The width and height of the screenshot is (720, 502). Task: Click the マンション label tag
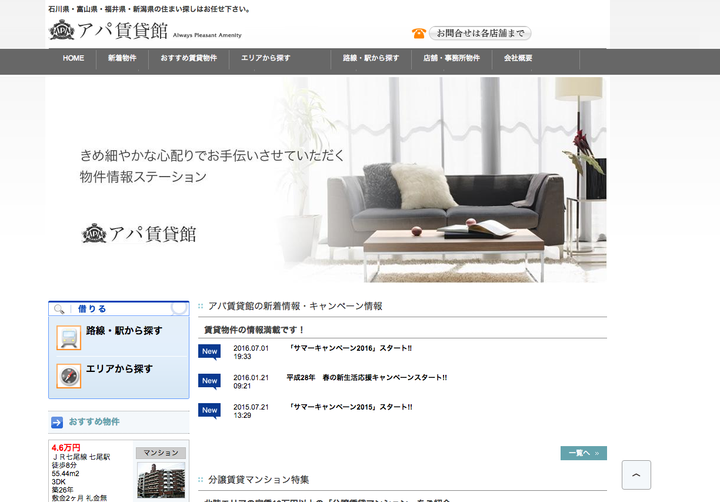coord(161,453)
